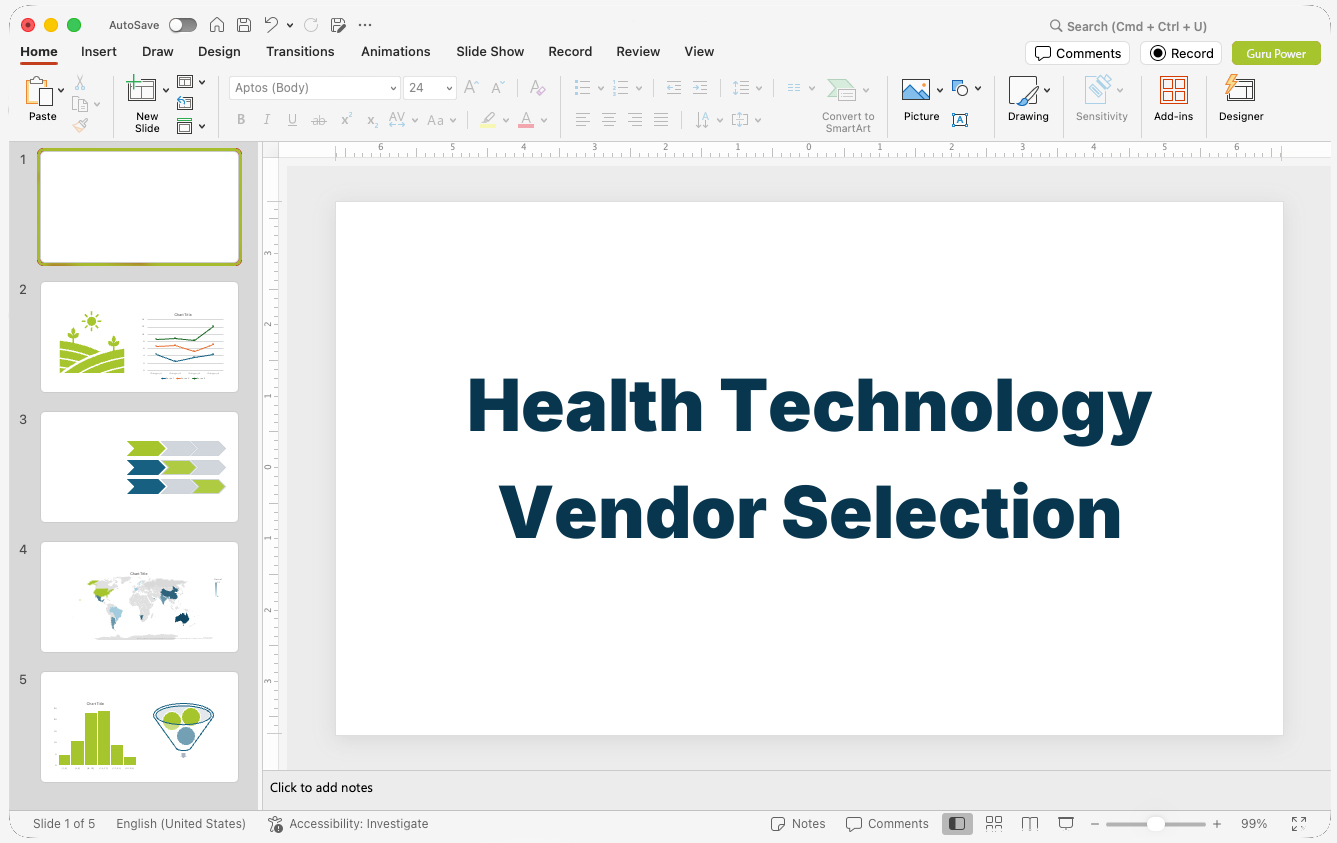1337x843 pixels.
Task: Click Comments in the status bar
Action: click(x=887, y=824)
